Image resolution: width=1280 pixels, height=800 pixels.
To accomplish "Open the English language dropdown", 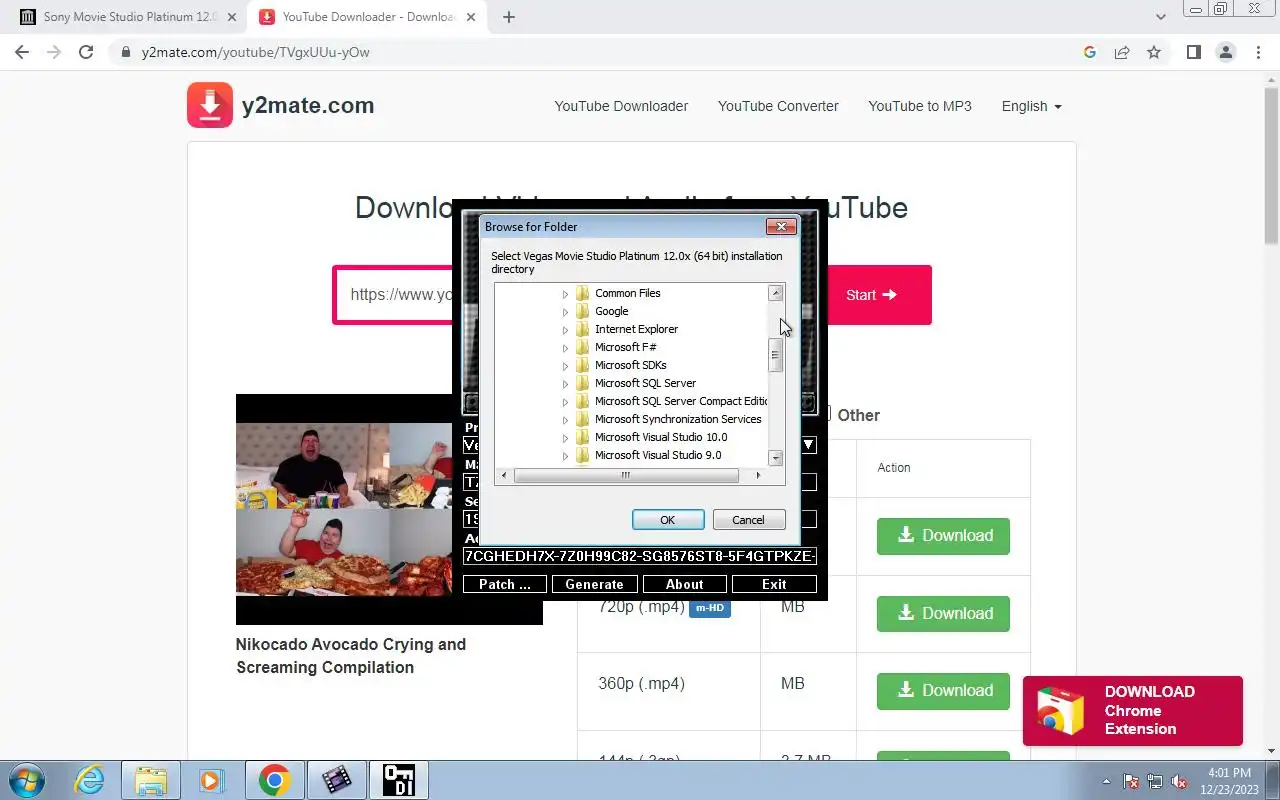I will tap(1031, 106).
